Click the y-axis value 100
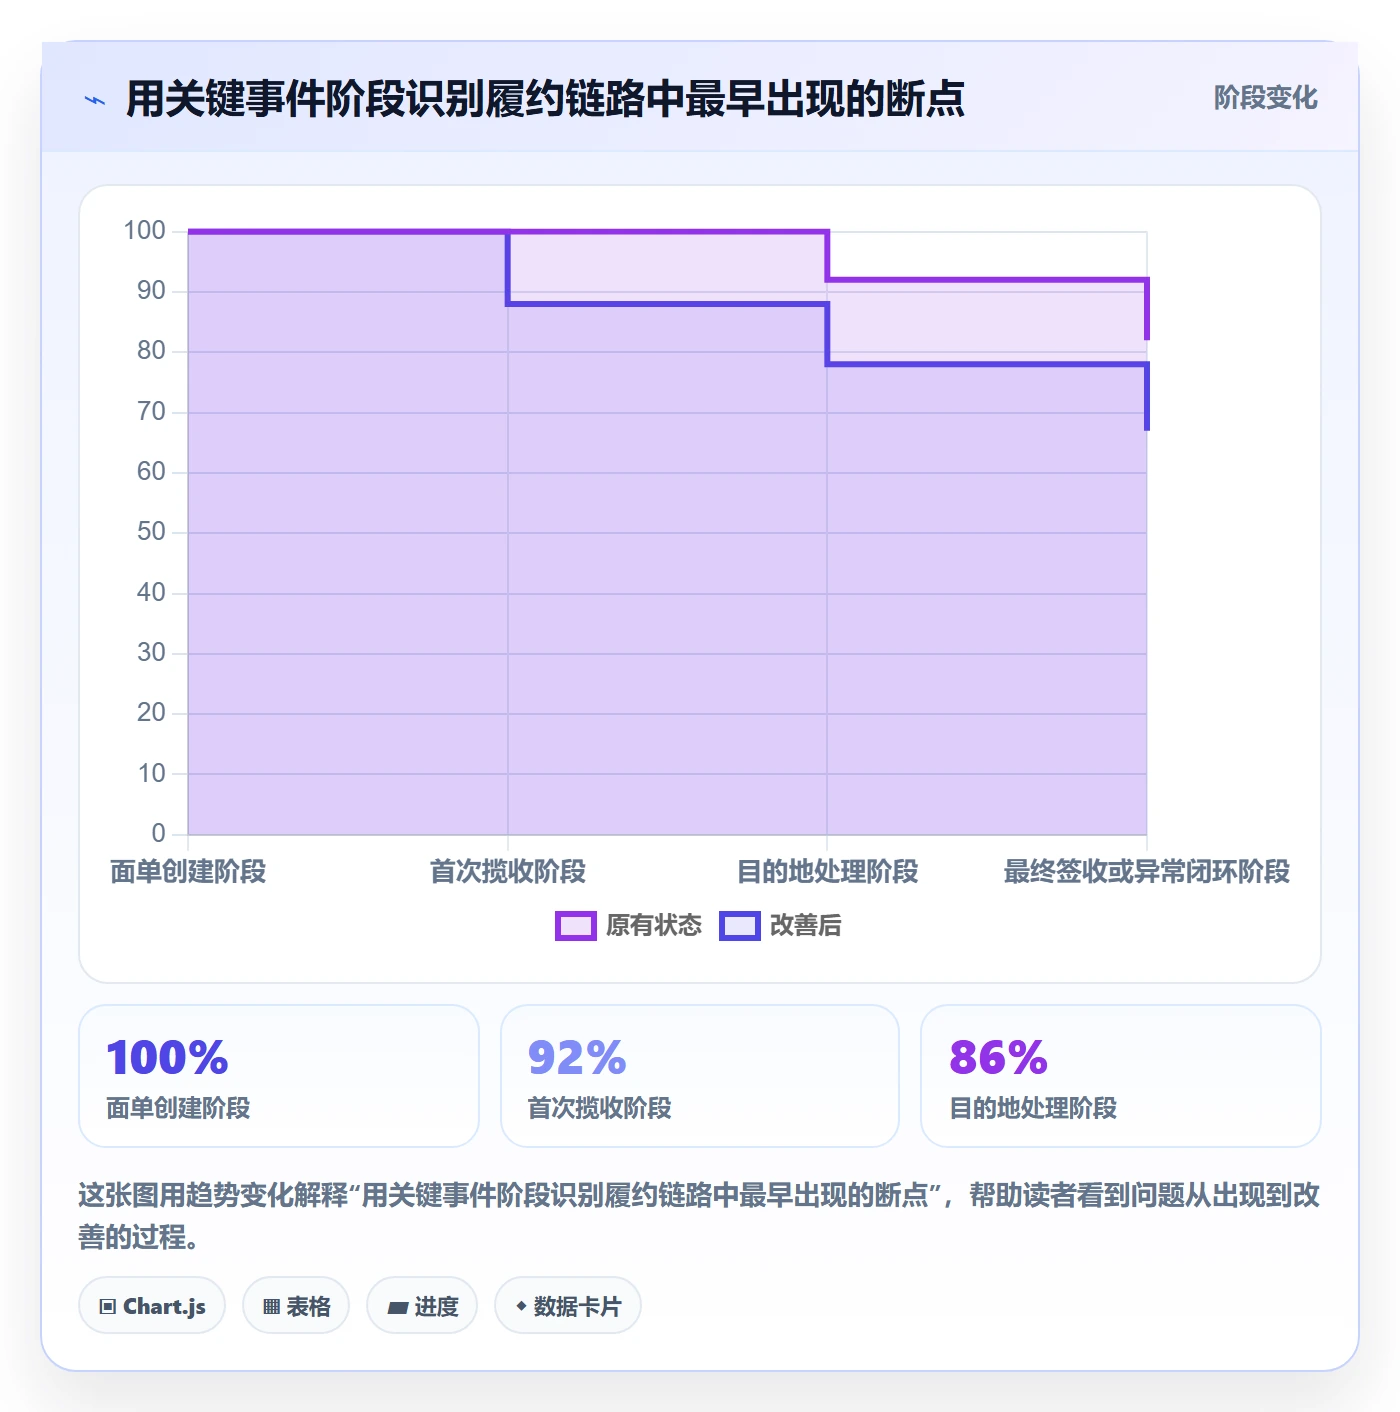Screen dimensions: 1400x1412 (x=144, y=231)
